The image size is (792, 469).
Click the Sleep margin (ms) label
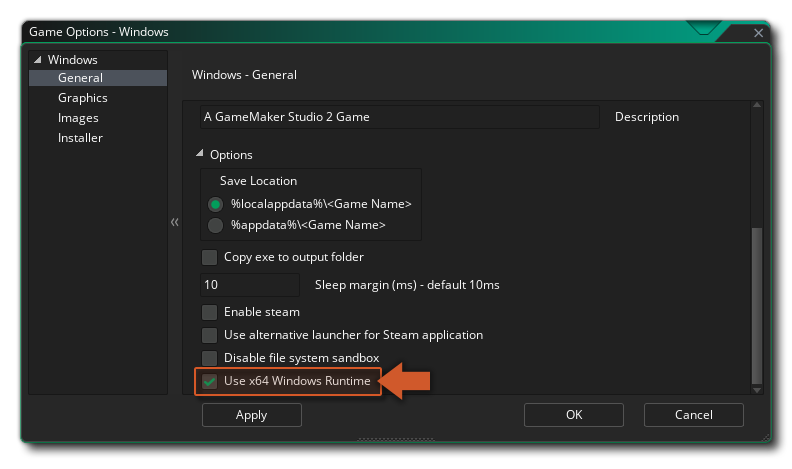pyautogui.click(x=407, y=285)
